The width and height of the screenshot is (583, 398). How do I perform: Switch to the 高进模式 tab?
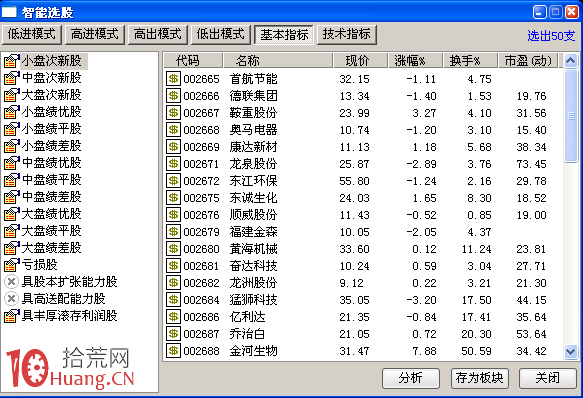click(x=95, y=35)
